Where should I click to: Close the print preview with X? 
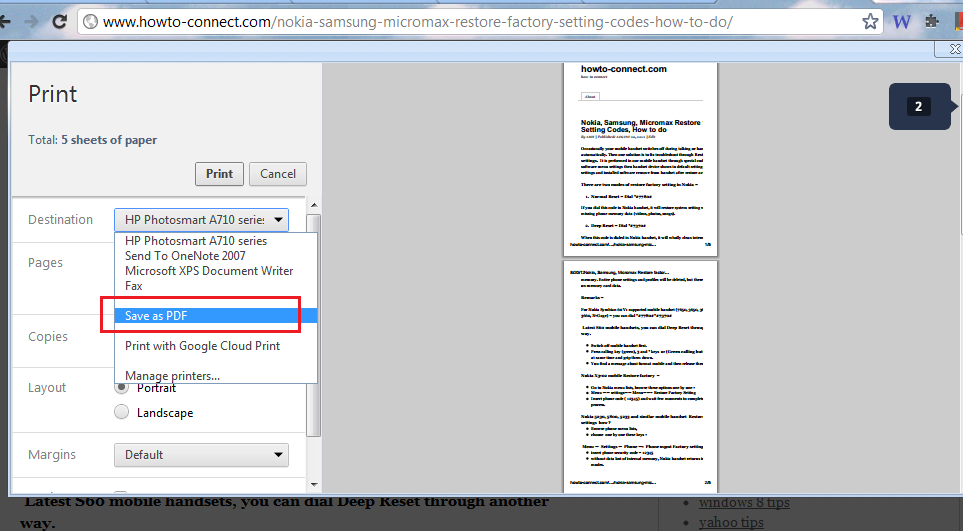(x=955, y=48)
